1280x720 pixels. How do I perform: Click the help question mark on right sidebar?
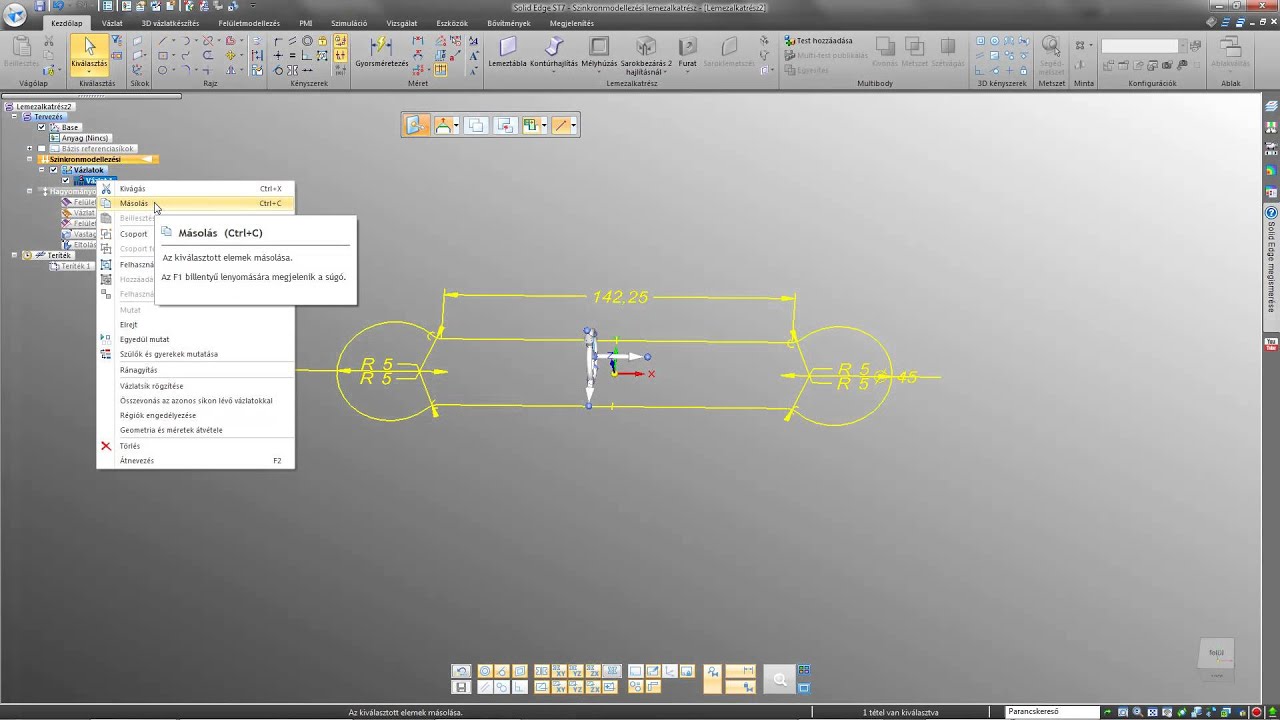(1271, 213)
